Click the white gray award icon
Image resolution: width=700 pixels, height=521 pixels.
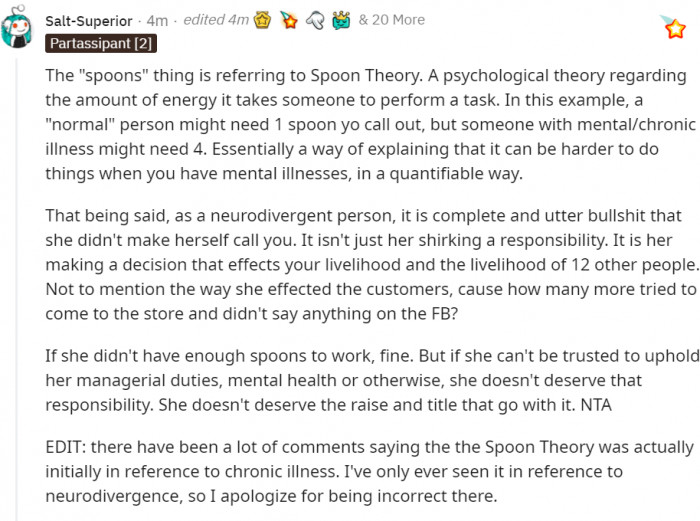tap(314, 20)
